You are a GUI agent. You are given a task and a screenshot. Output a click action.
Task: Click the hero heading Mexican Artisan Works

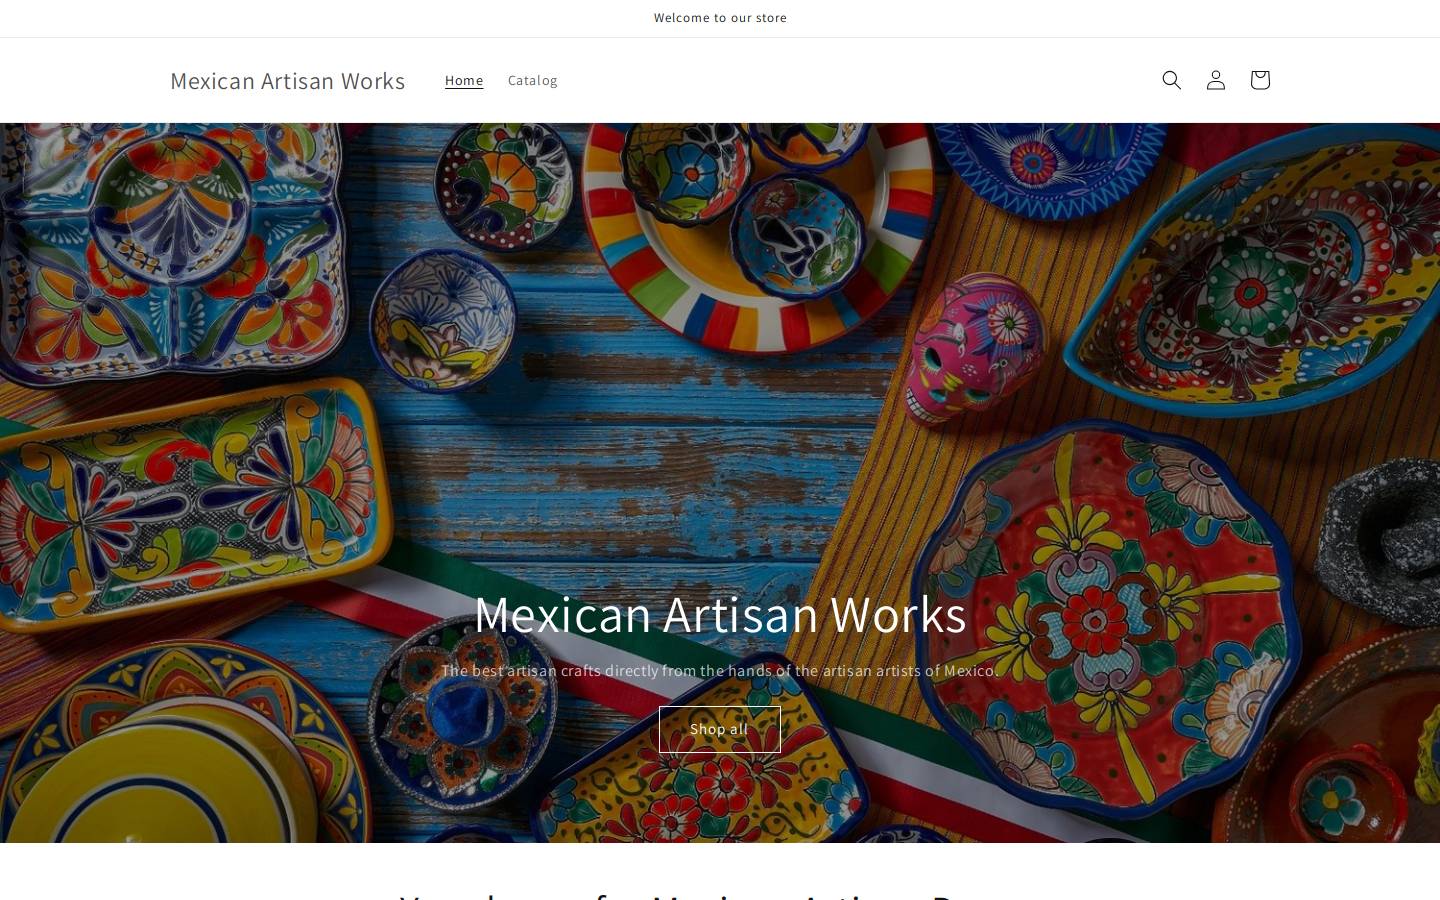[720, 614]
